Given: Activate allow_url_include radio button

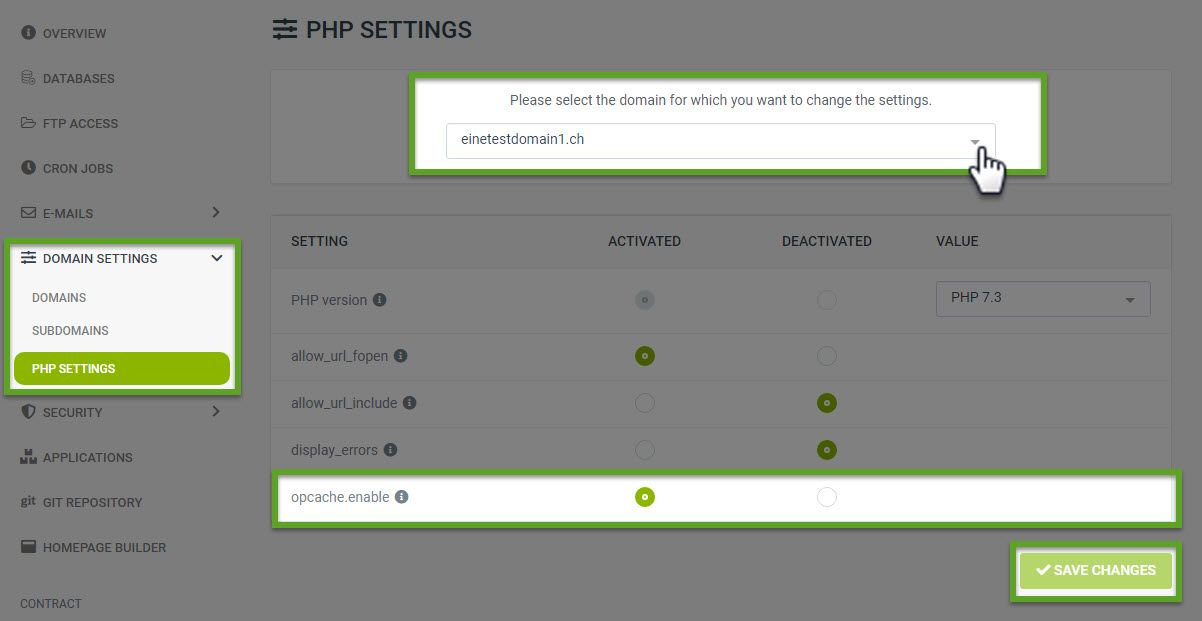Looking at the screenshot, I should coord(645,403).
